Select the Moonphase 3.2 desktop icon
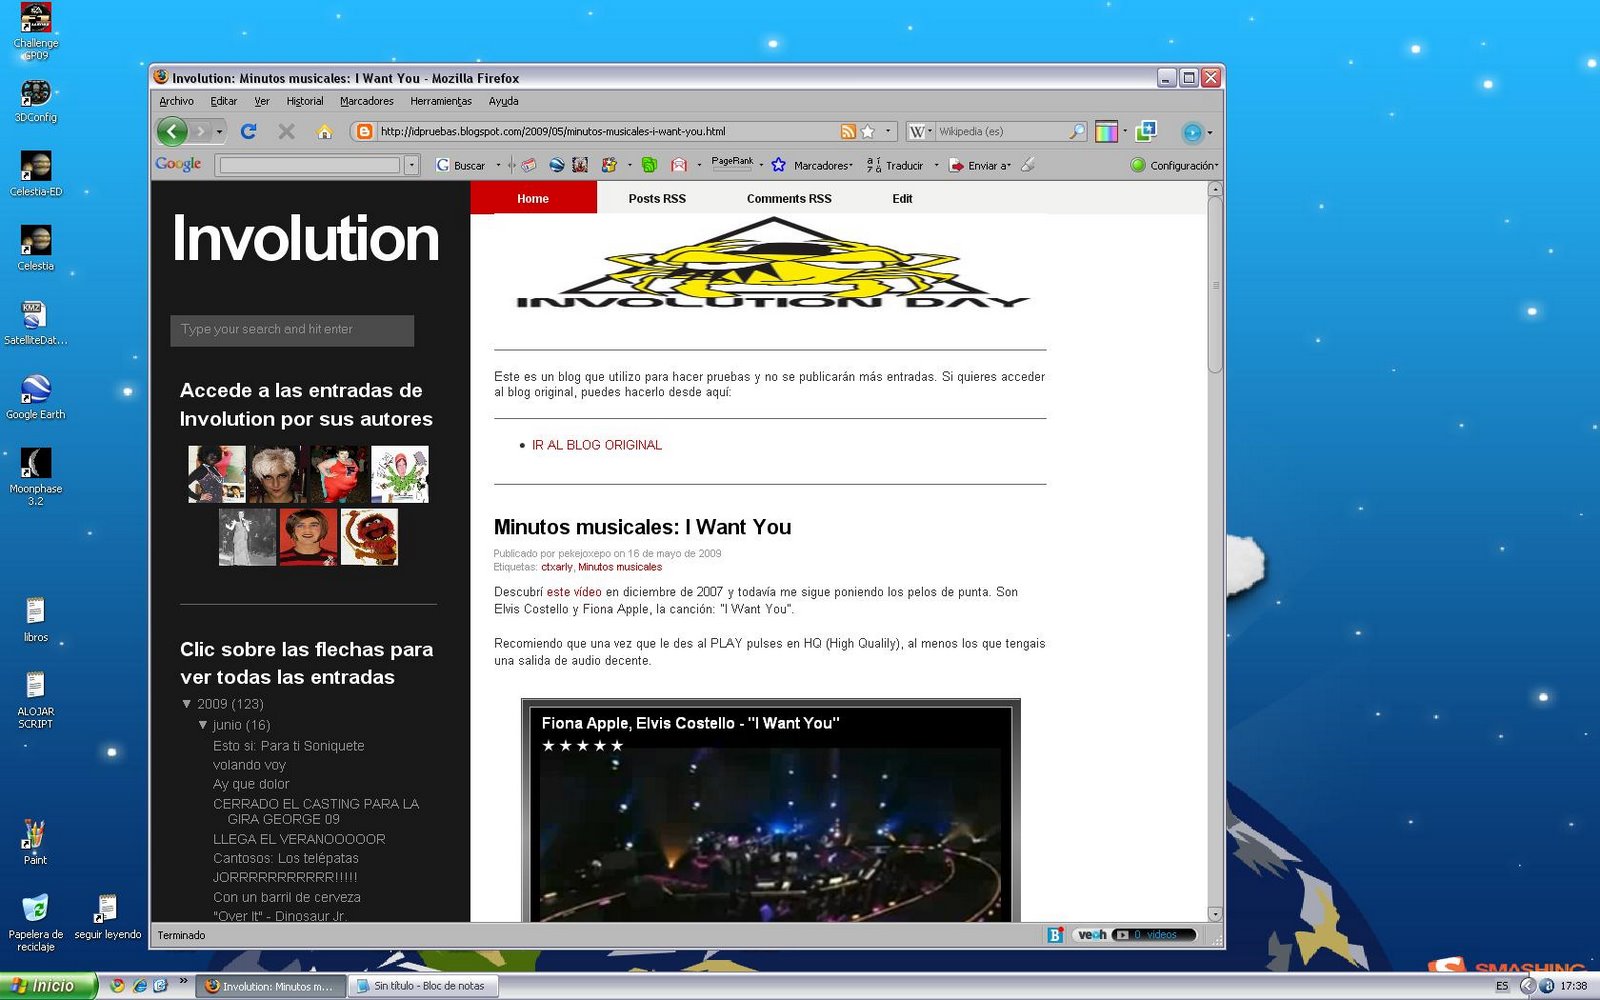Image resolution: width=1600 pixels, height=1000 pixels. tap(36, 477)
